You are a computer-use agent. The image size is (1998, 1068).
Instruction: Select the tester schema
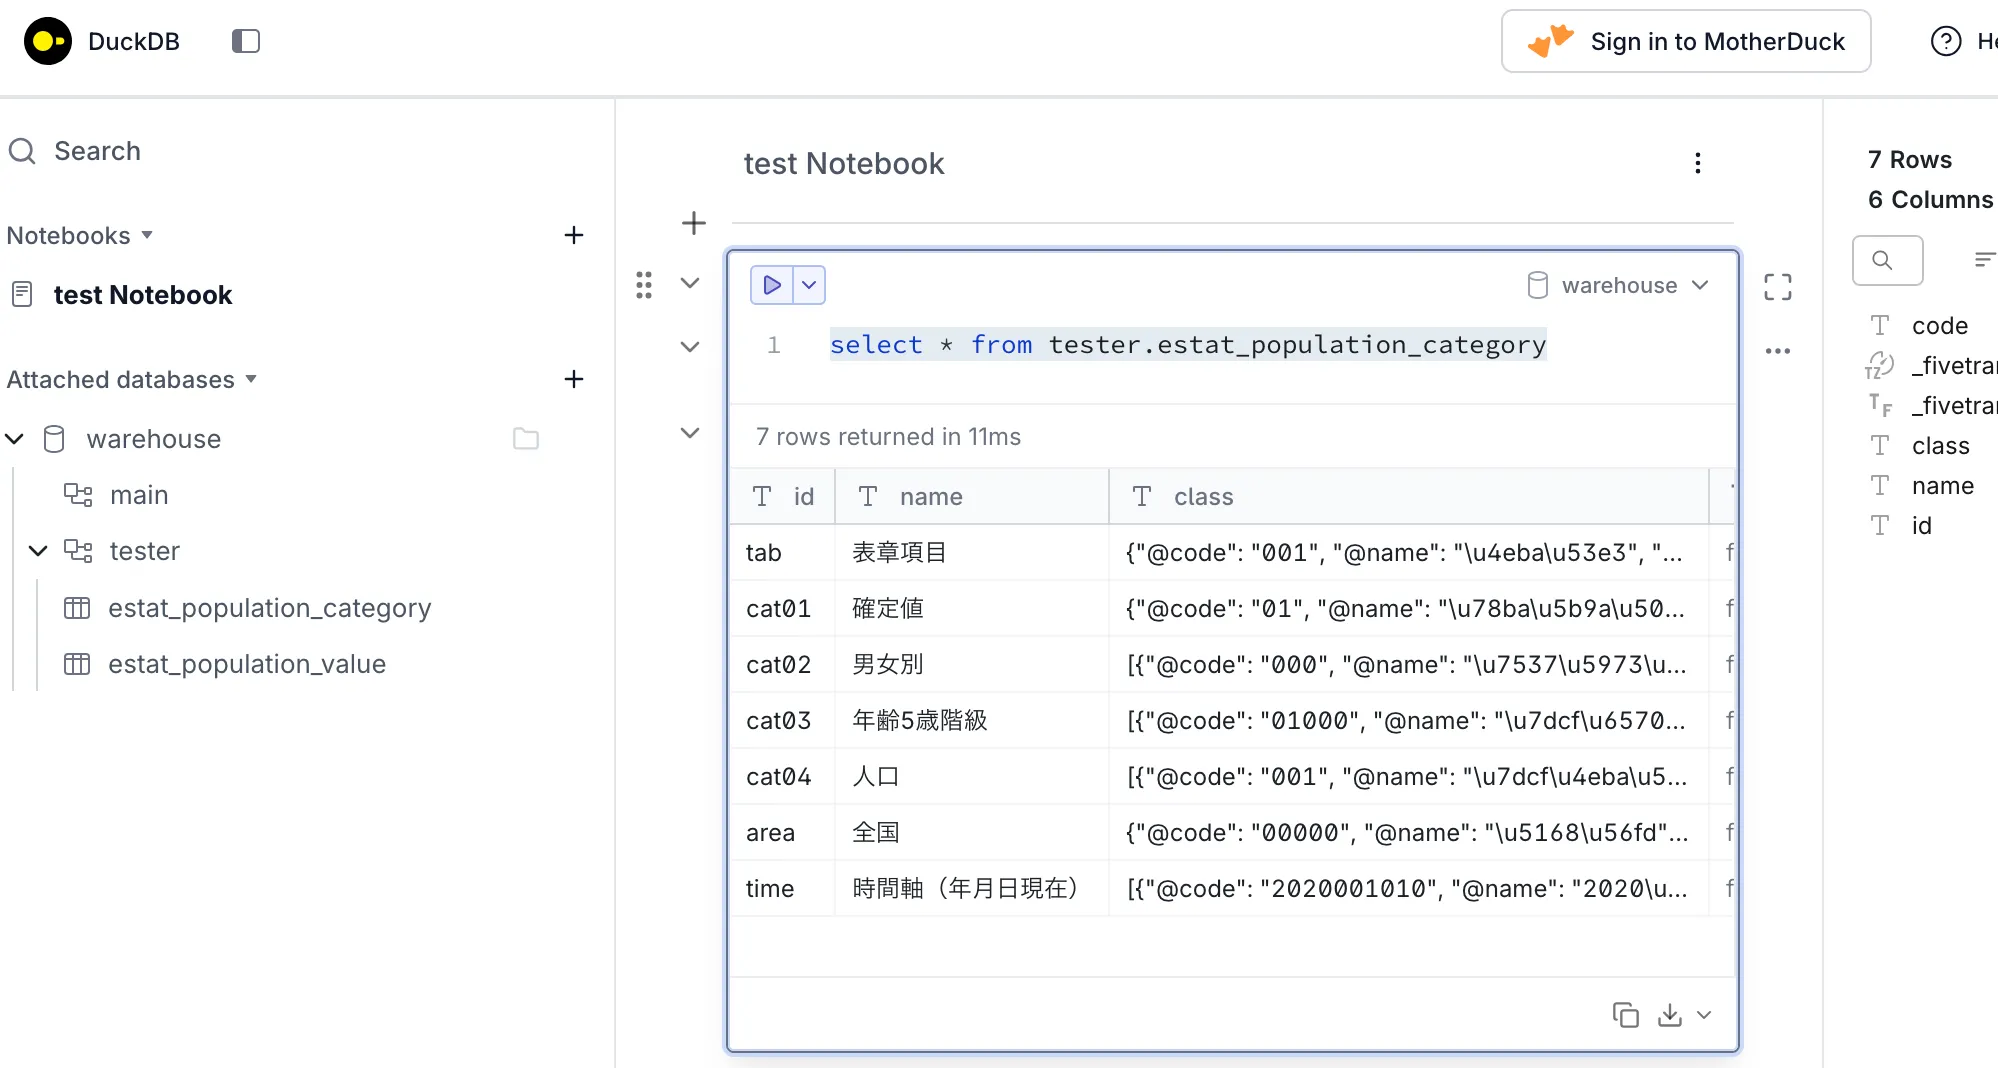144,551
